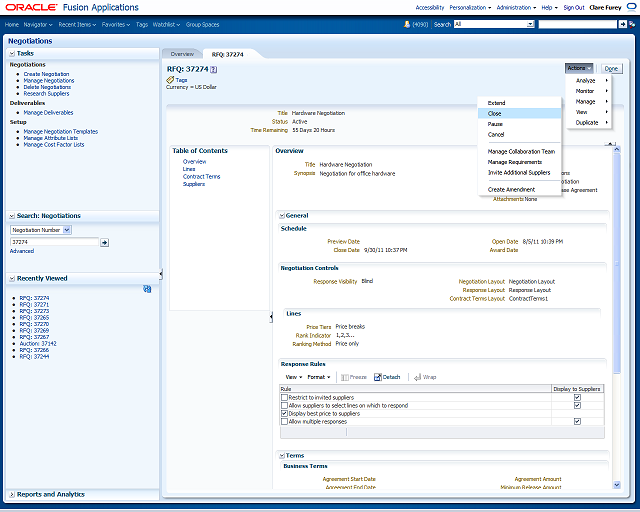The image size is (640, 512).
Task: Open Format menu in Response Rules
Action: [318, 377]
